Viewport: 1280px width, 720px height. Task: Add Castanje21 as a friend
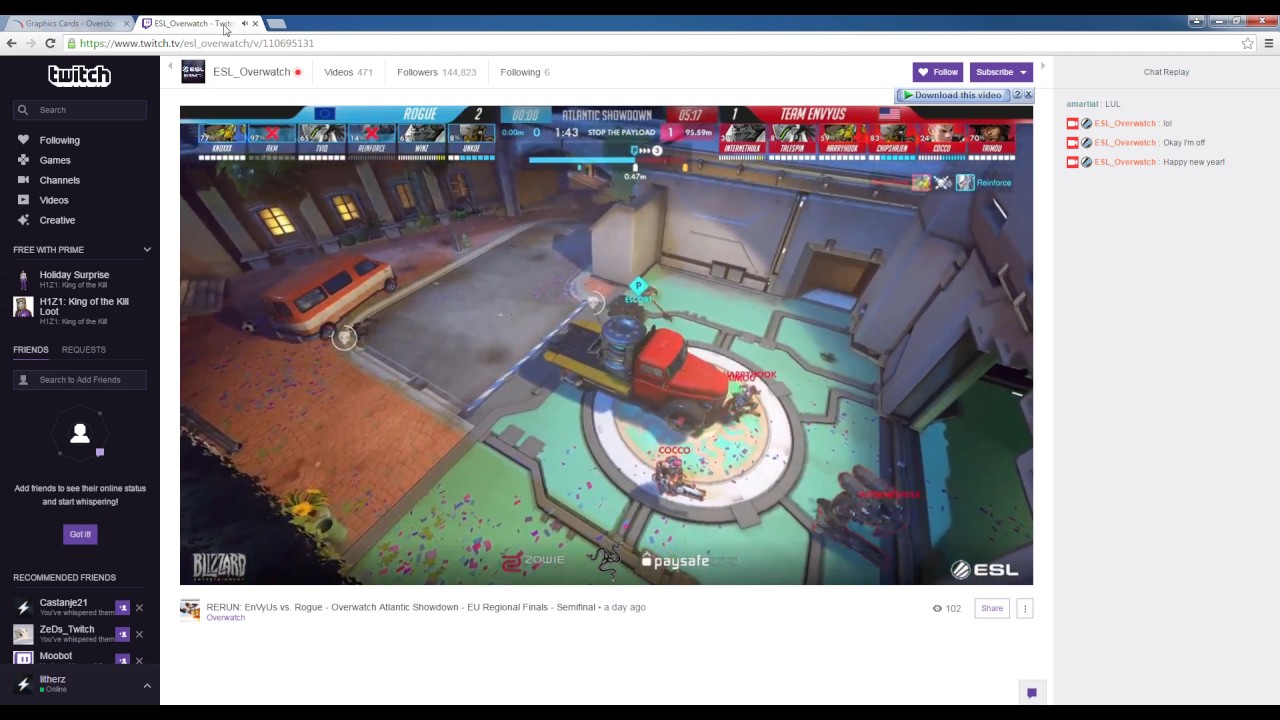point(122,607)
